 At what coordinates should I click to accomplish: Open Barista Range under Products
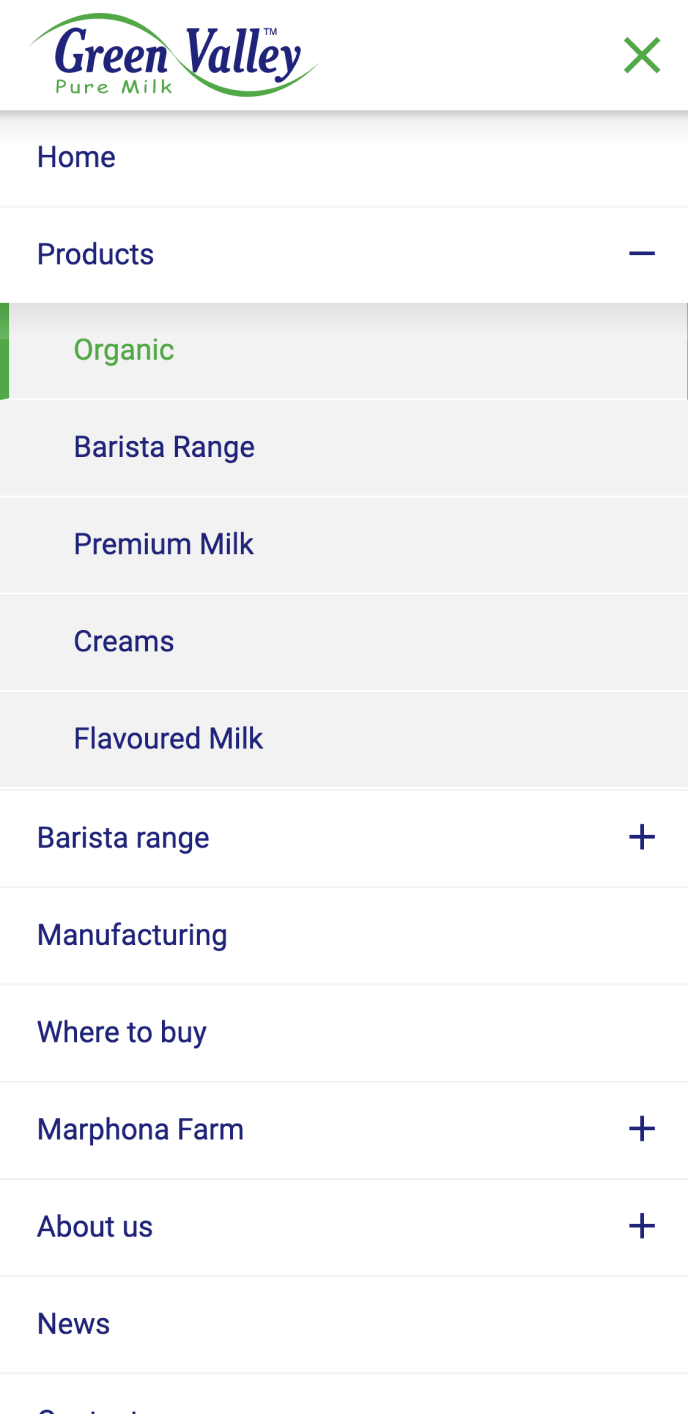164,447
